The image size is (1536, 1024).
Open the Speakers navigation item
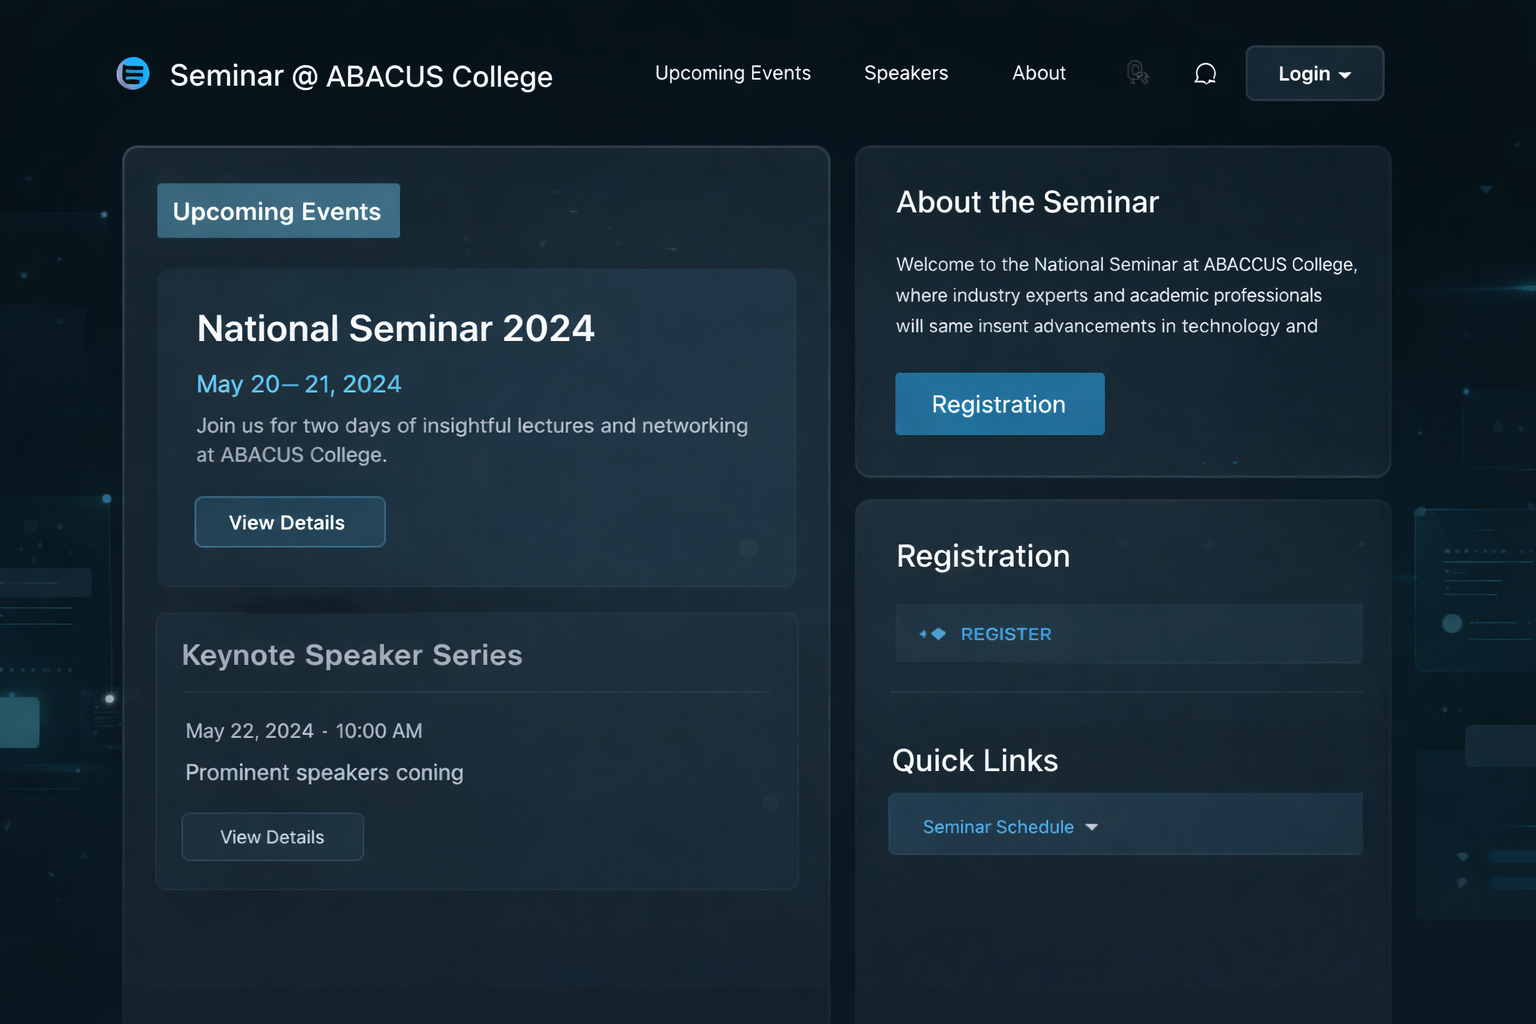pos(905,73)
